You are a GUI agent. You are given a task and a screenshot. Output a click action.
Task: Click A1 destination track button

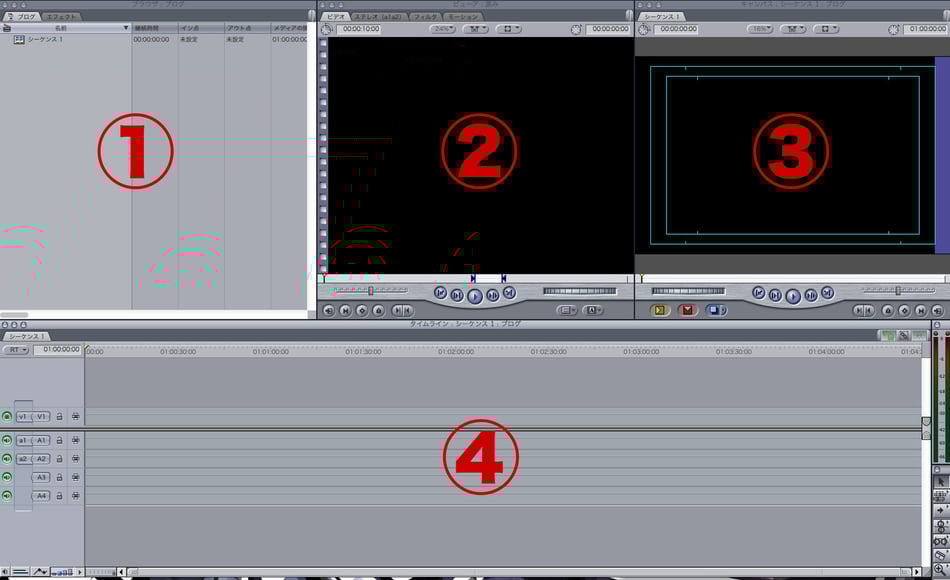[x=41, y=441]
